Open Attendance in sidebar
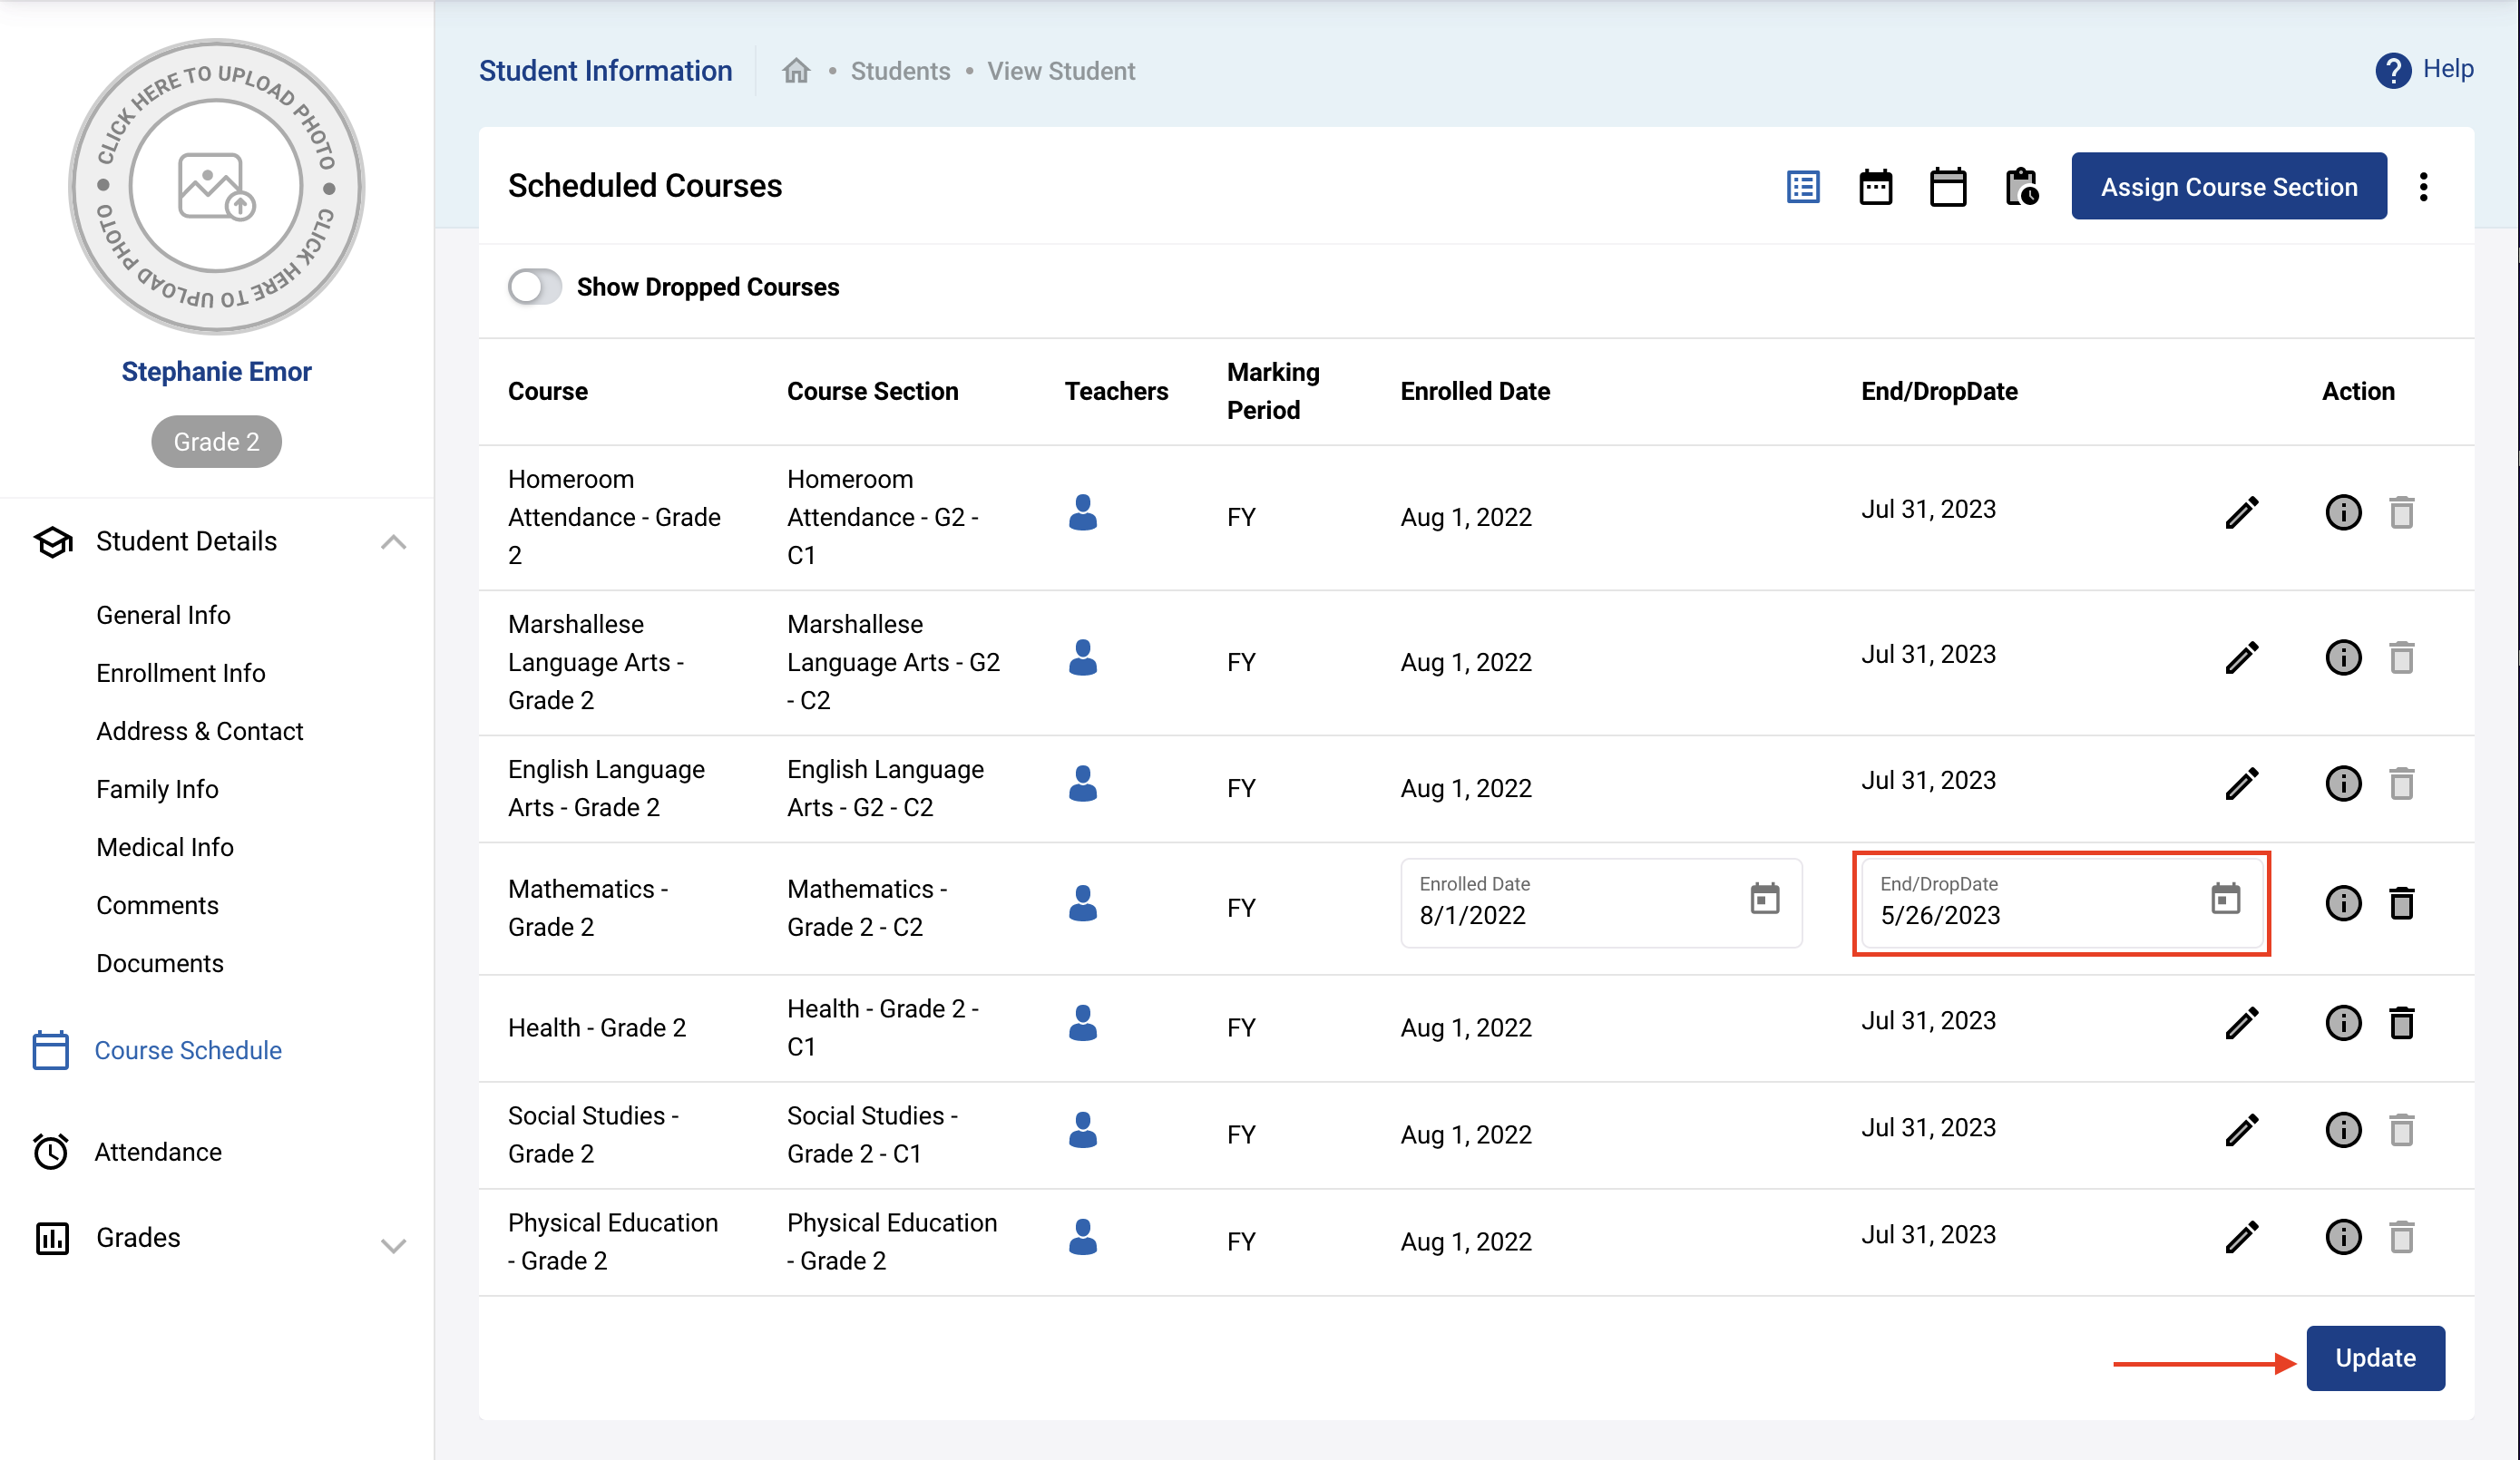 (x=157, y=1152)
